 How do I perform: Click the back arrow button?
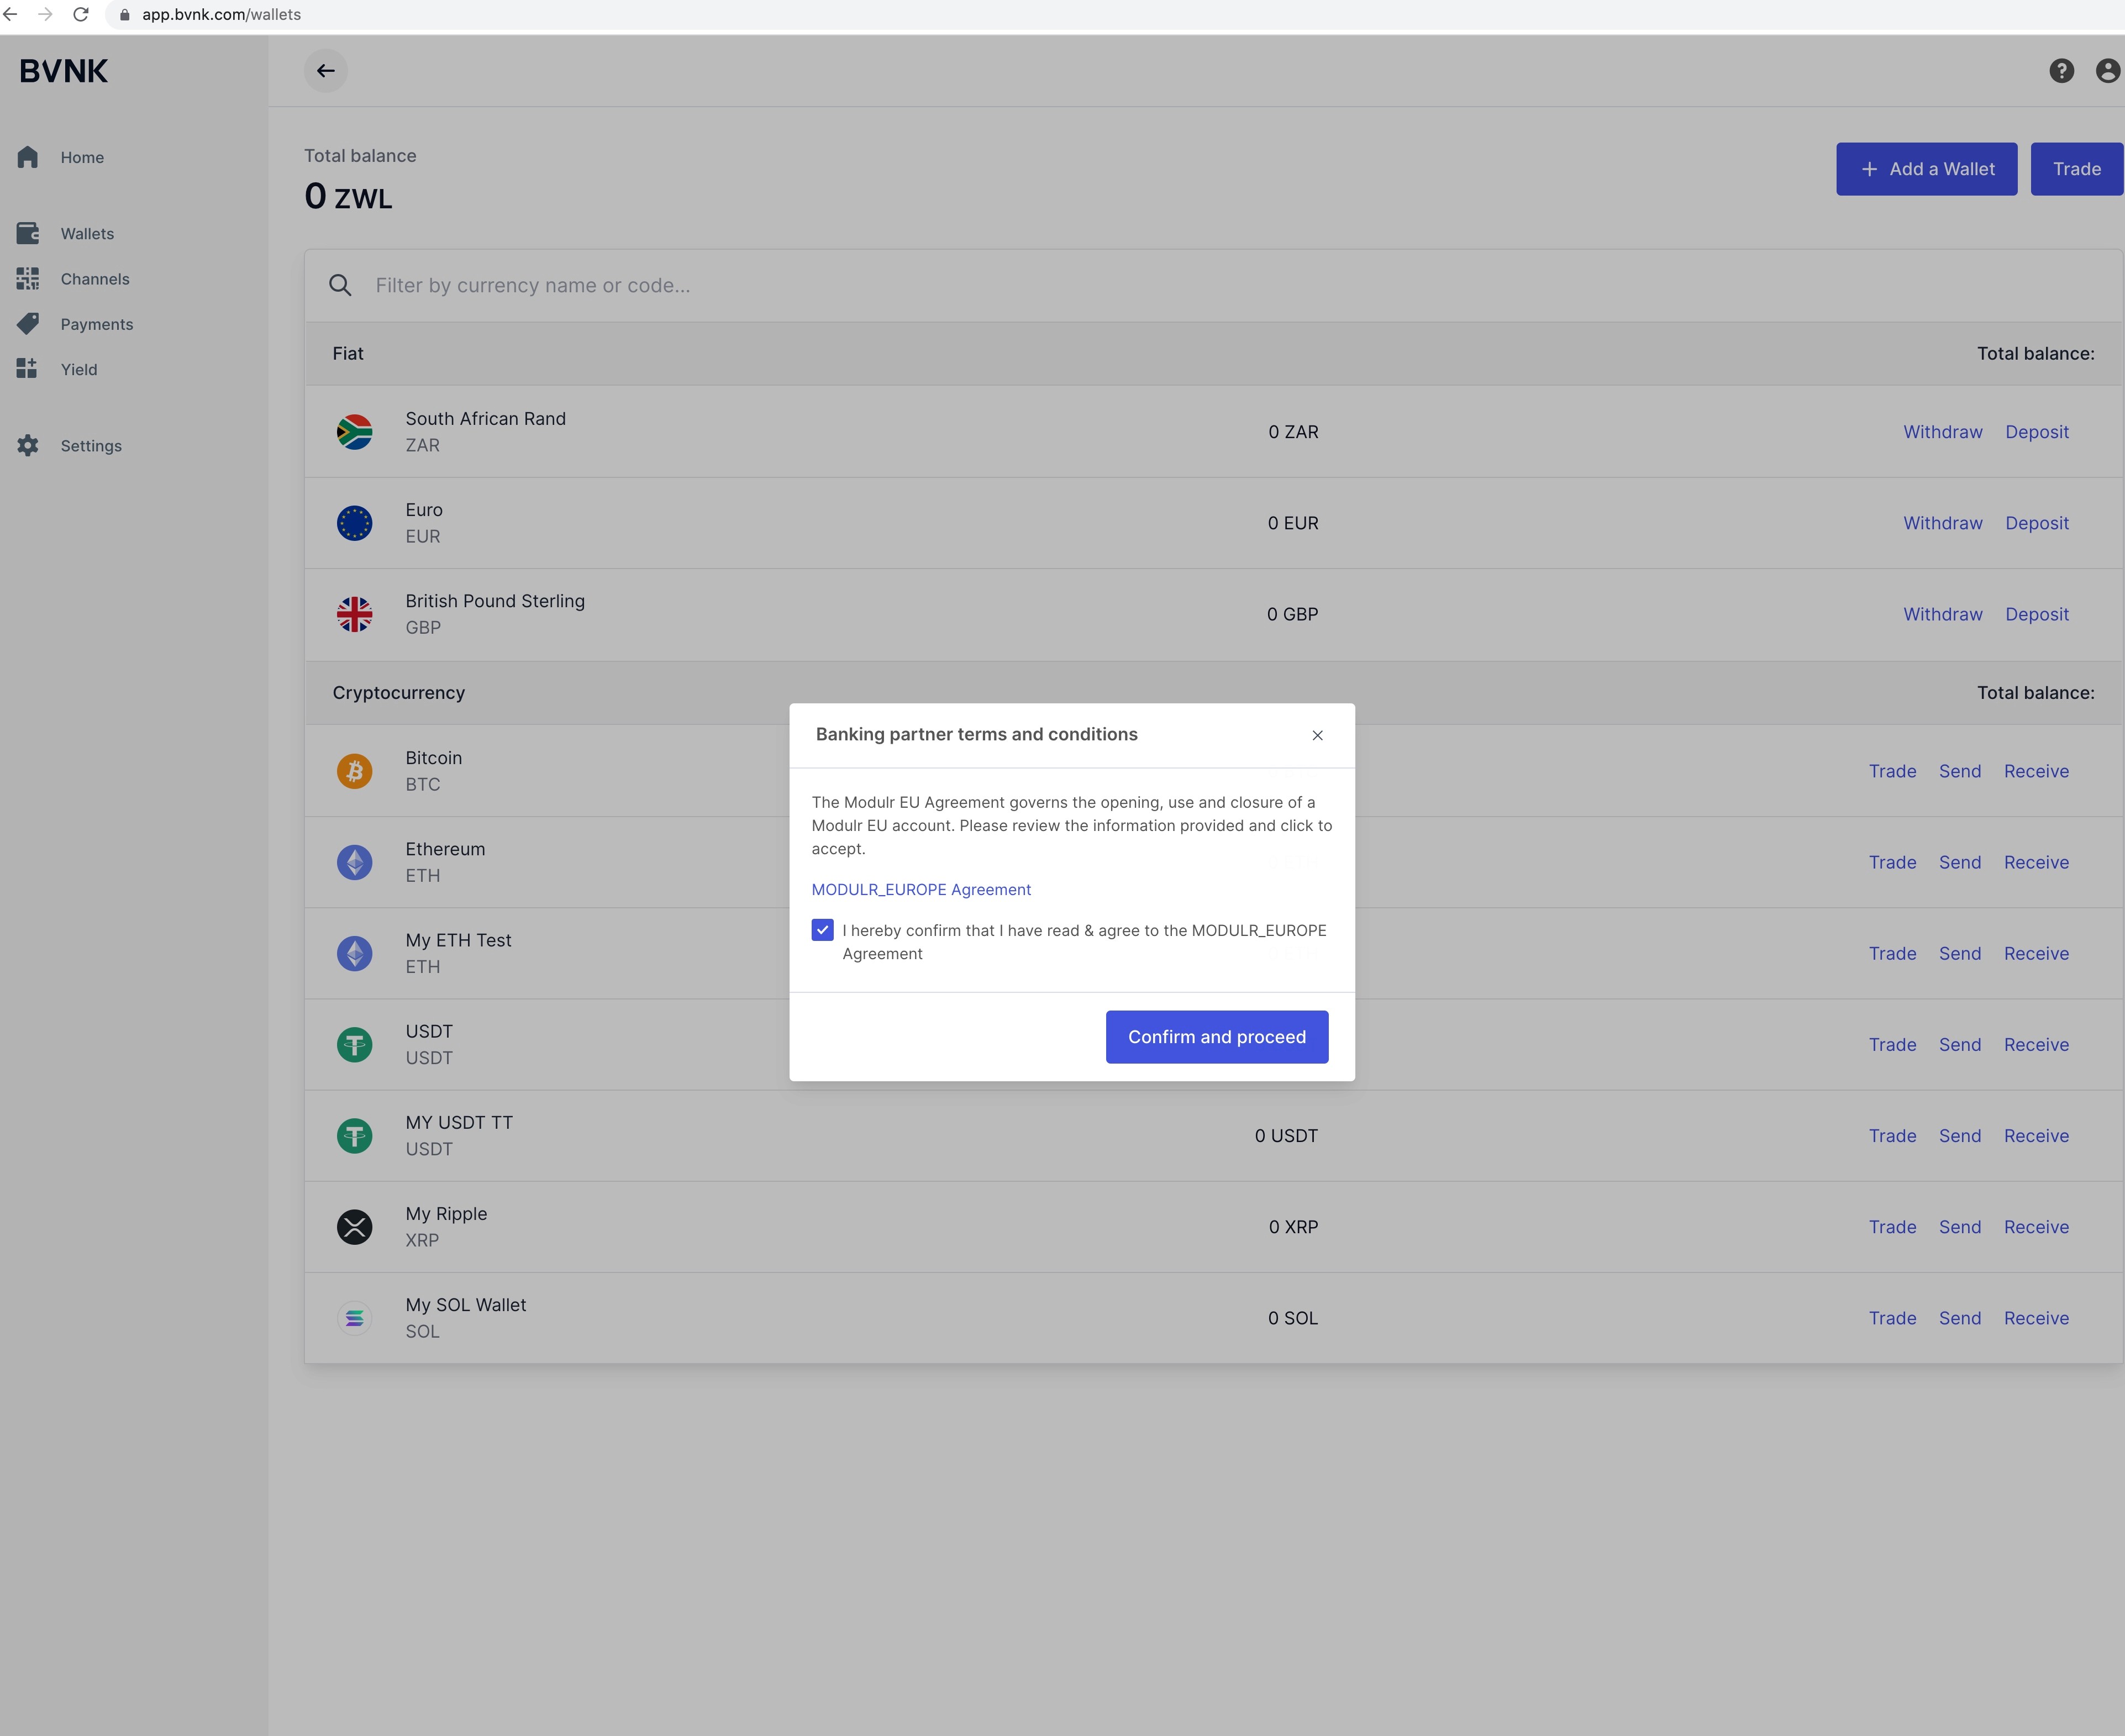click(x=326, y=71)
